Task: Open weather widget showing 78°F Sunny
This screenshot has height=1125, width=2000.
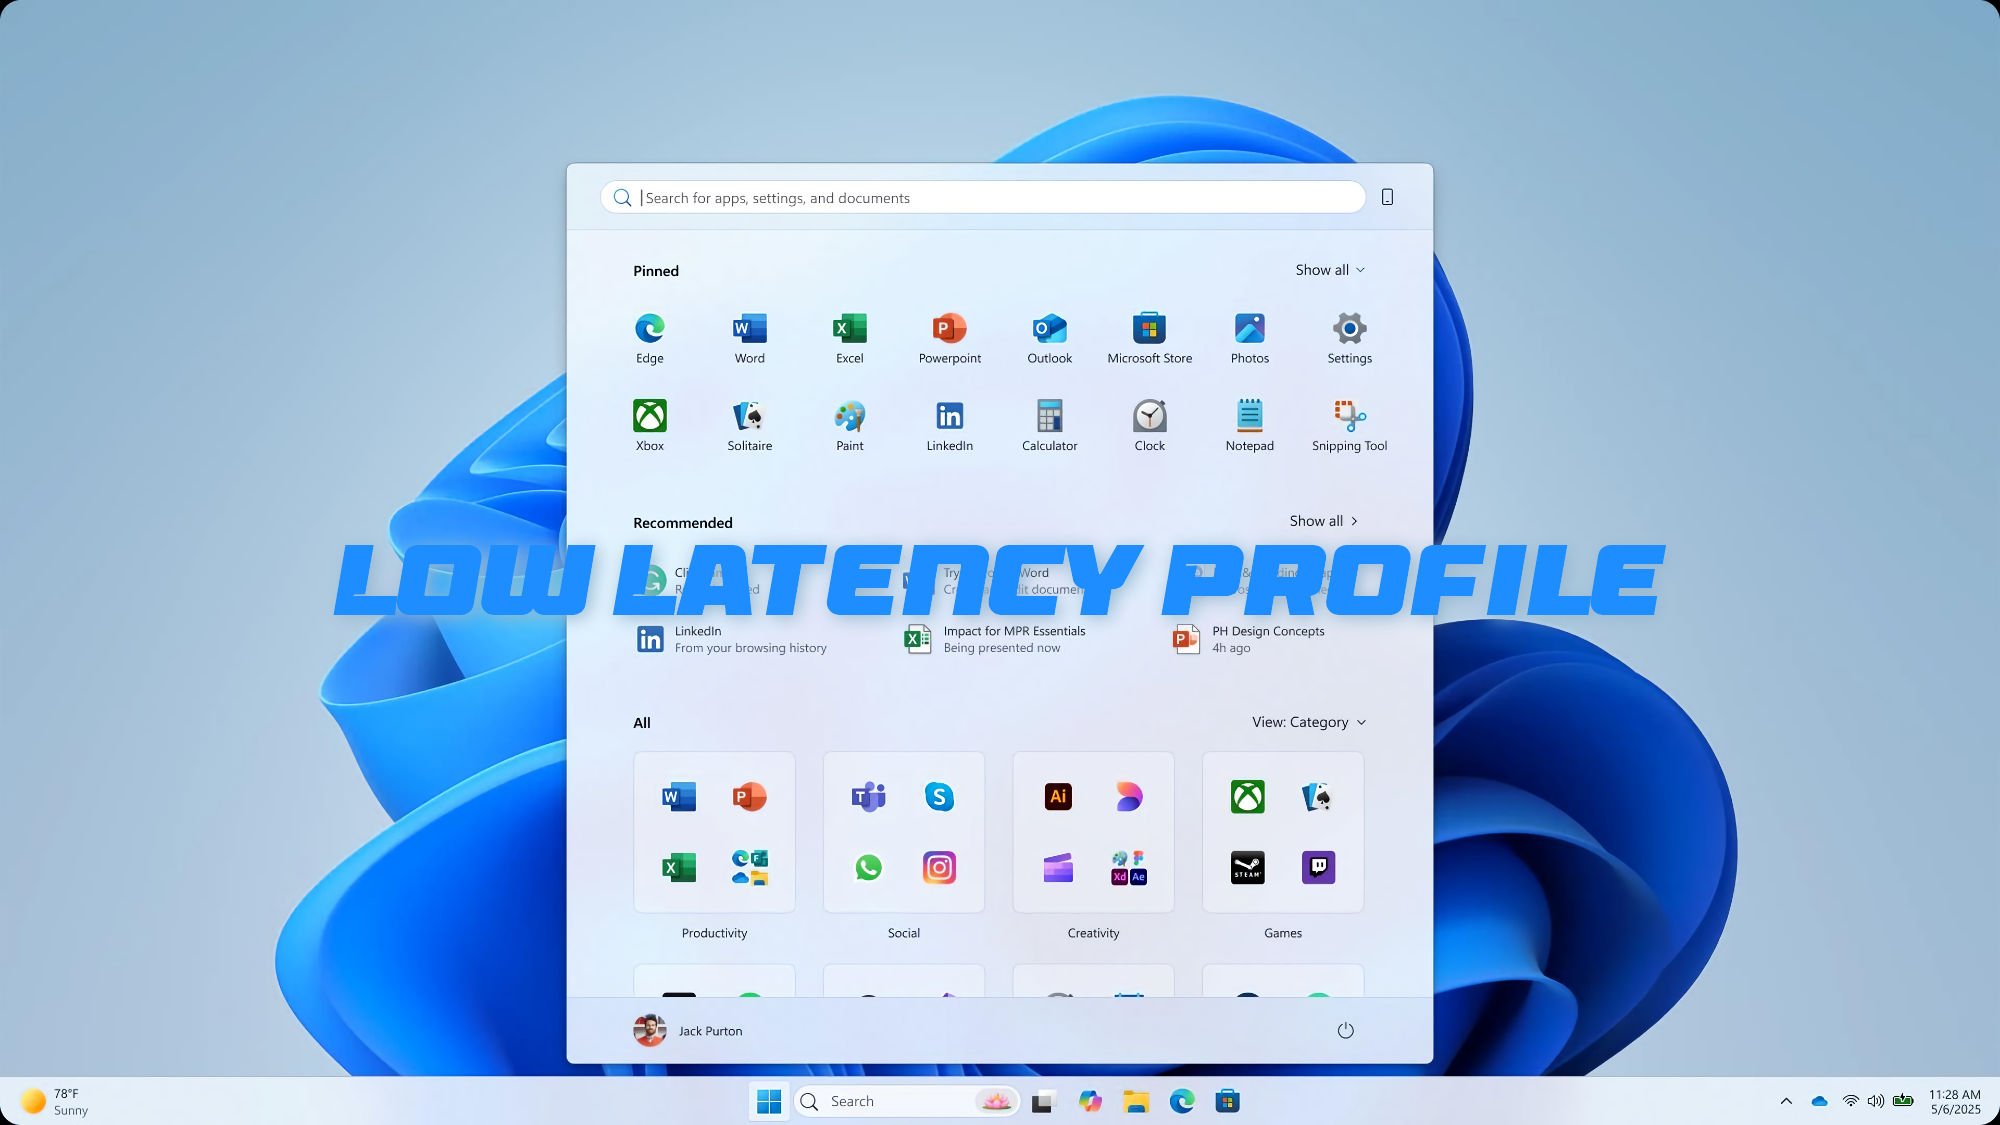Action: point(56,1101)
